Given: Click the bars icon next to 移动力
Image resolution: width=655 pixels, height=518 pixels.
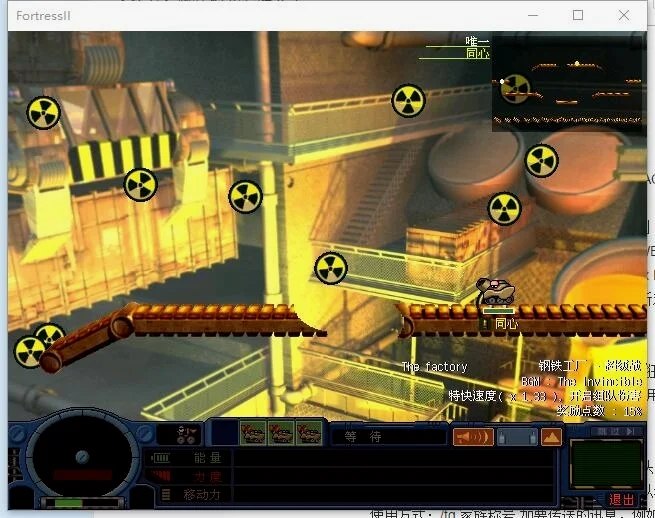Looking at the screenshot, I should point(166,495).
